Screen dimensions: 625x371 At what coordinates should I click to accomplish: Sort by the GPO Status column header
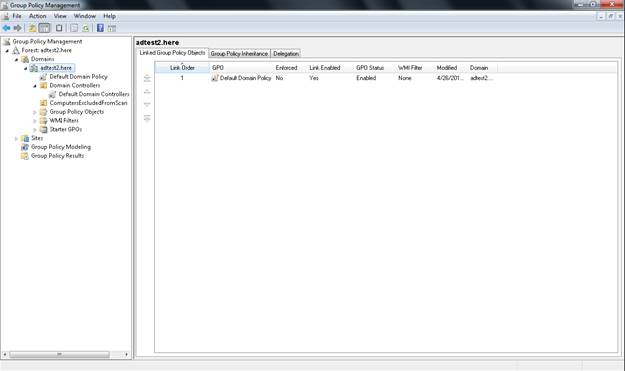click(x=374, y=68)
